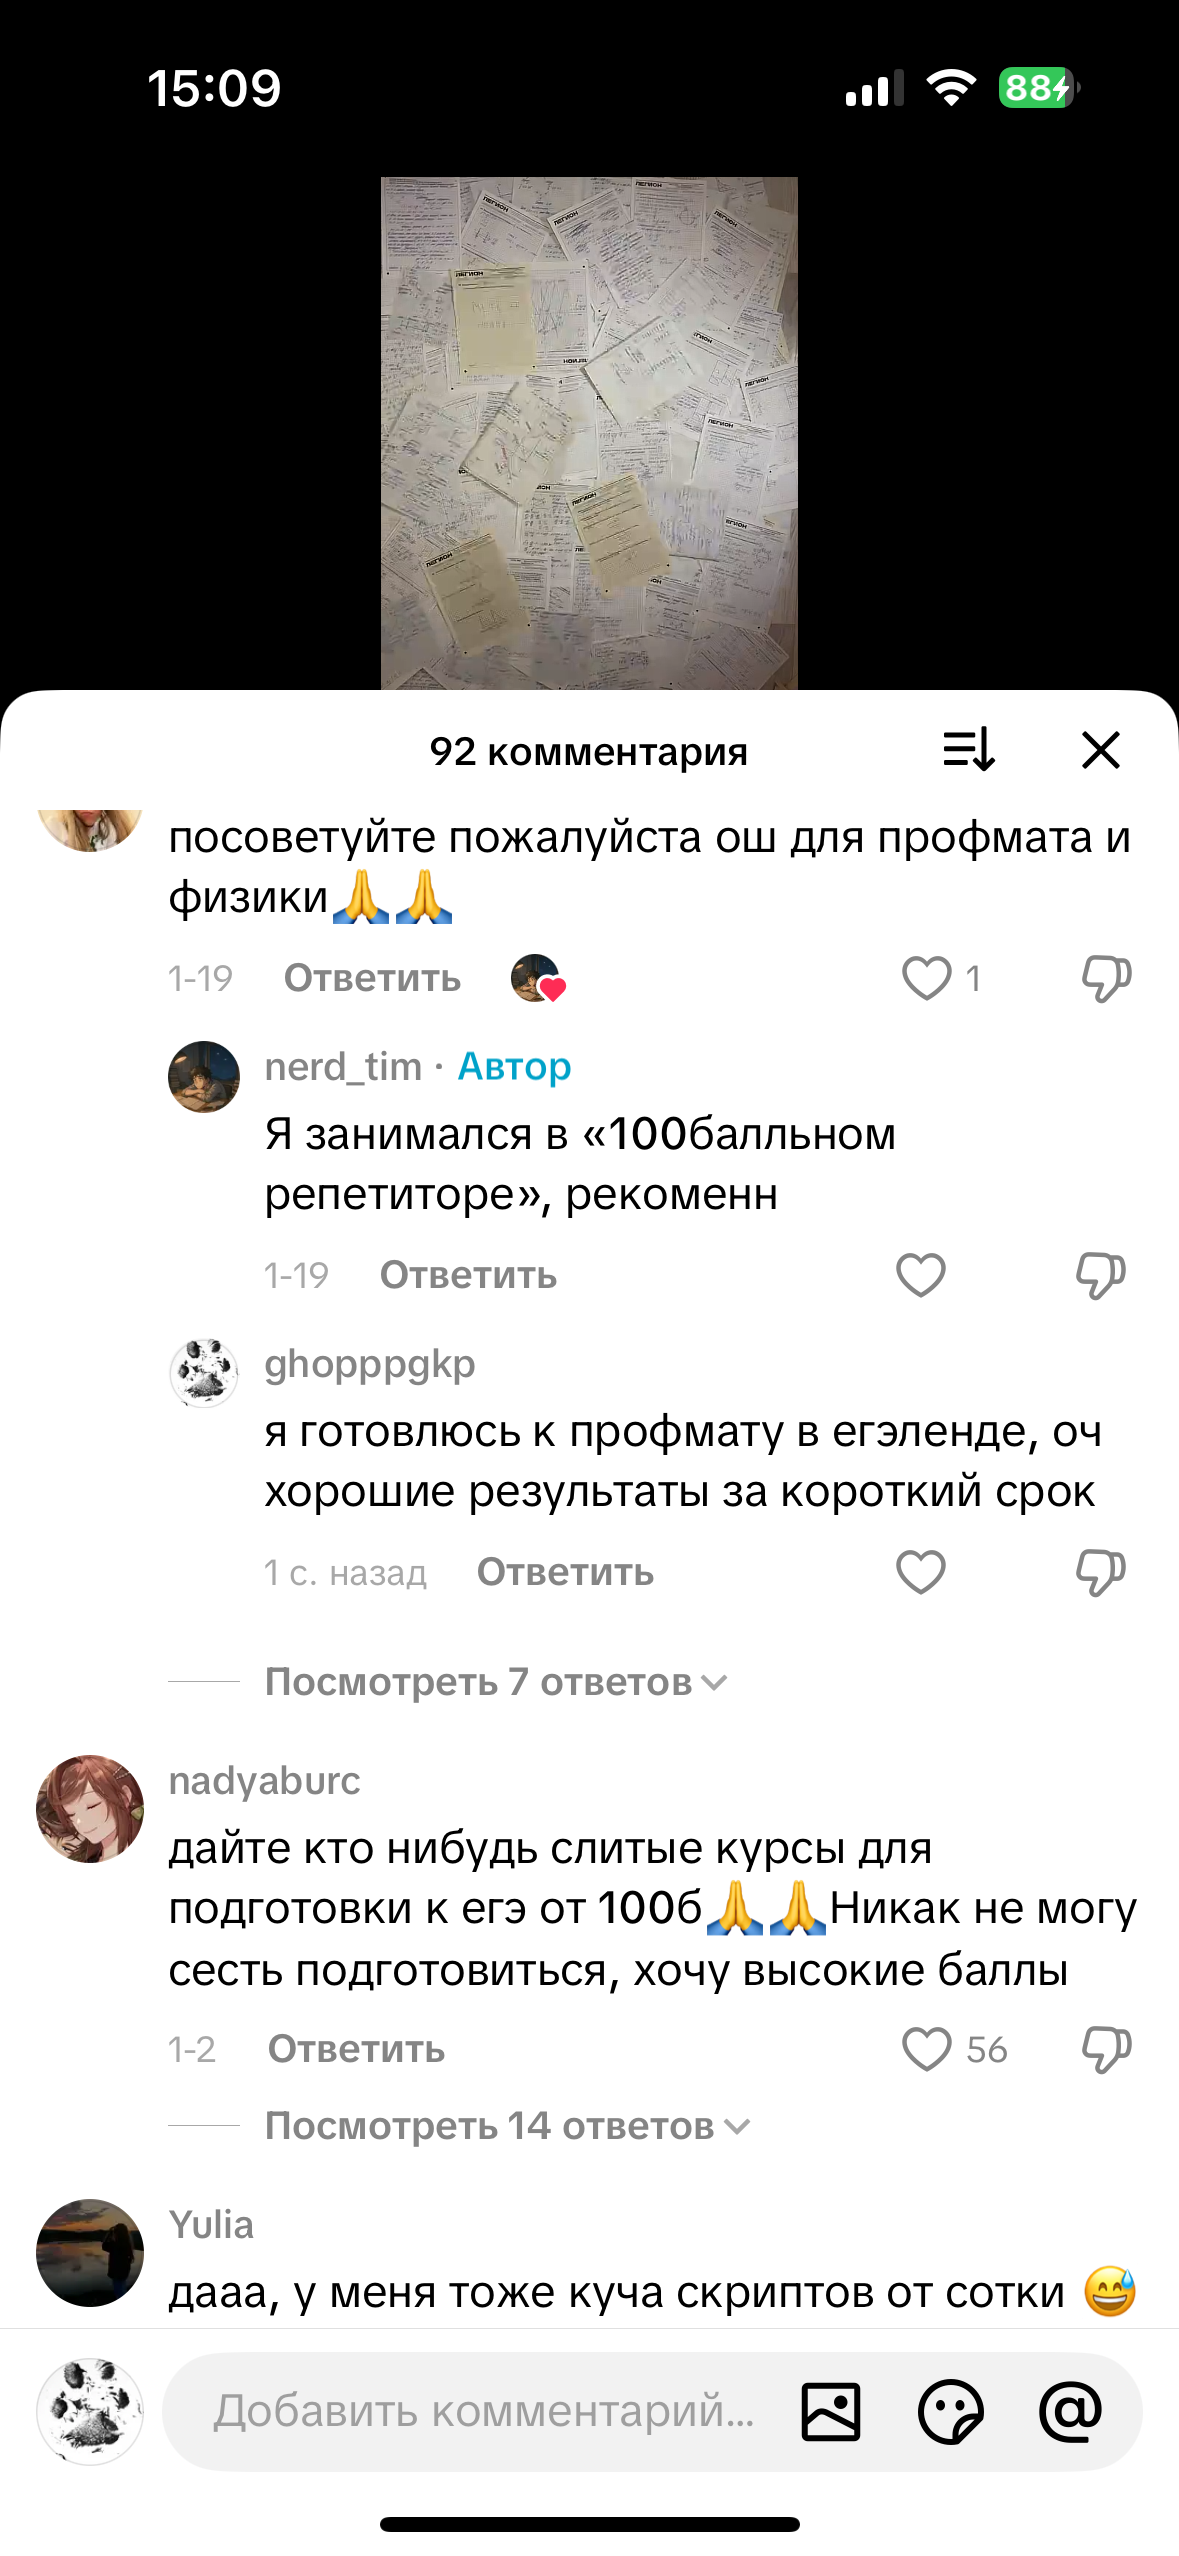The width and height of the screenshot is (1179, 2556).
Task: Reply to ghopppgkp's comment
Action: (x=565, y=1572)
